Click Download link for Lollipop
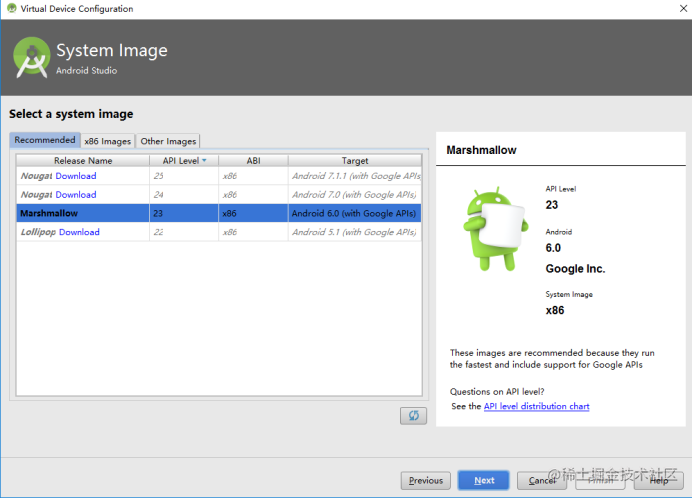 (79, 232)
